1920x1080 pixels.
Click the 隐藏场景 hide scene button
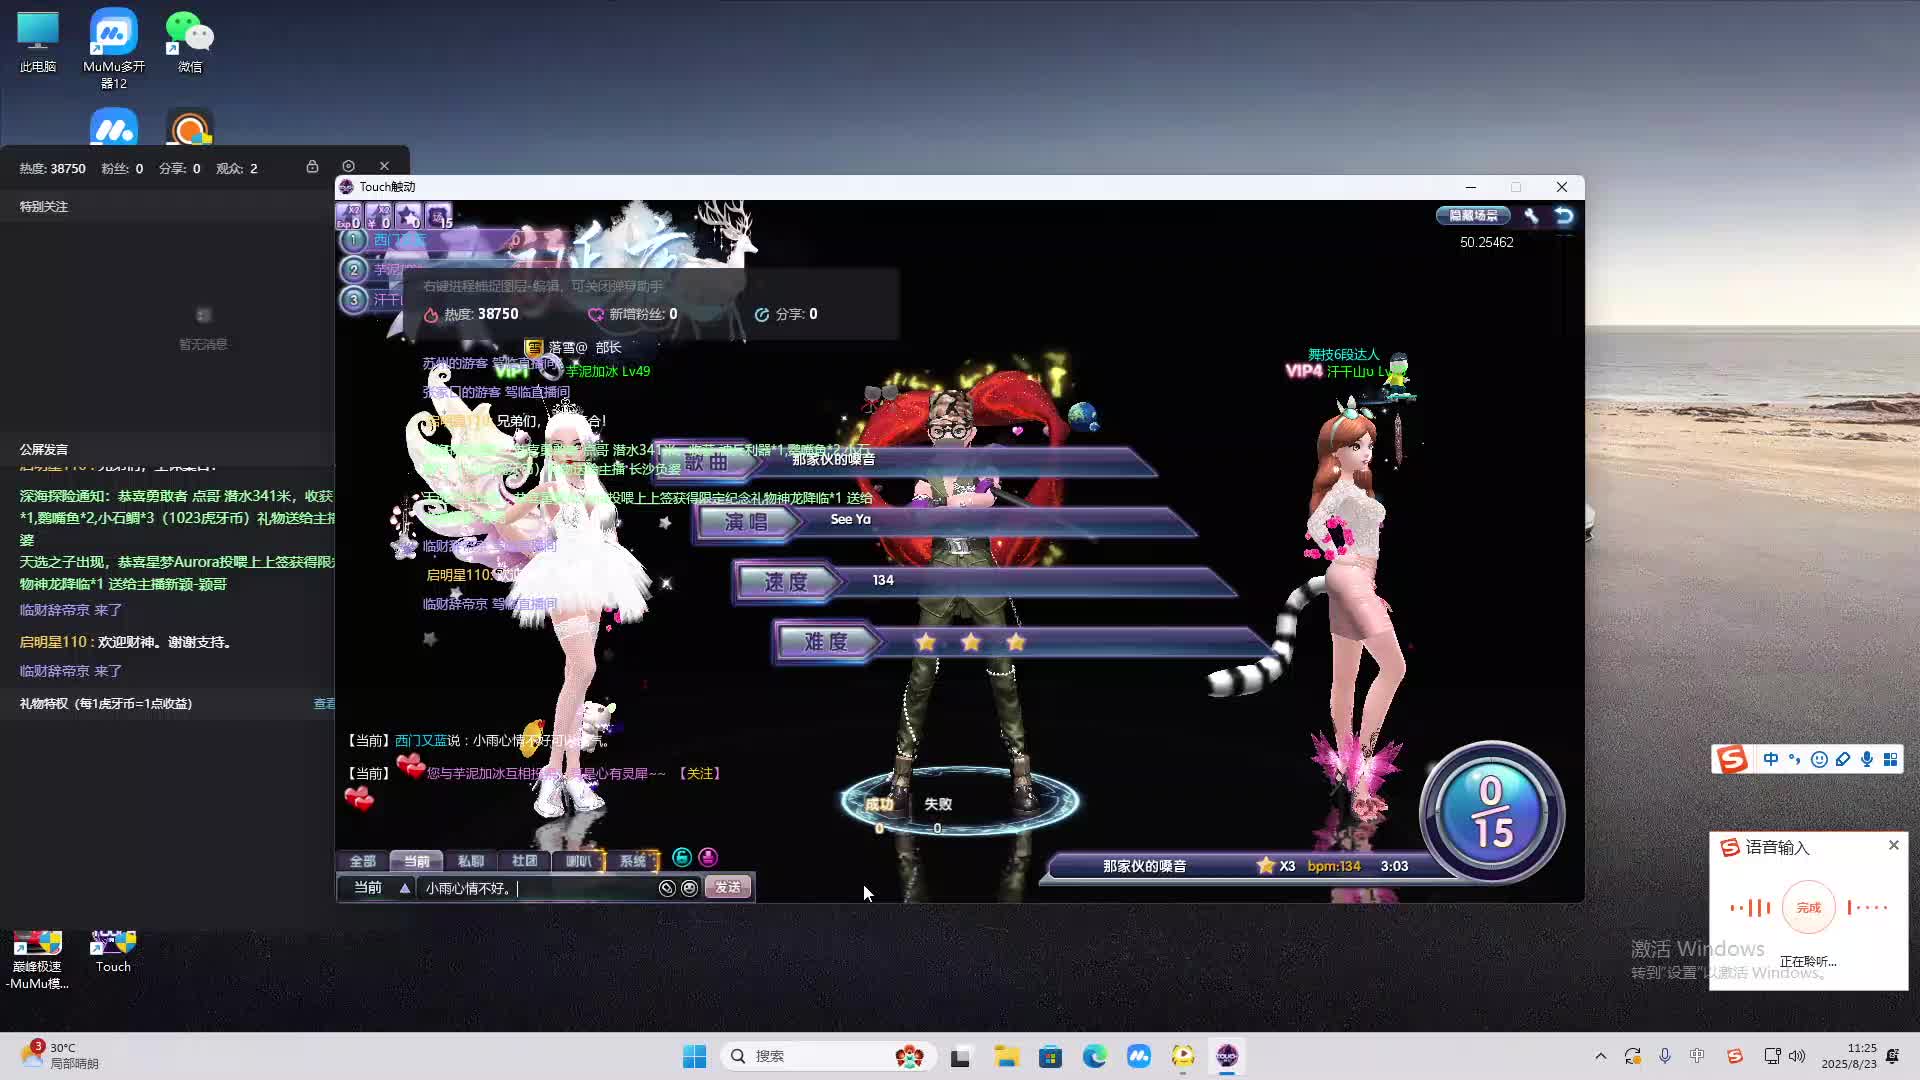(1473, 216)
